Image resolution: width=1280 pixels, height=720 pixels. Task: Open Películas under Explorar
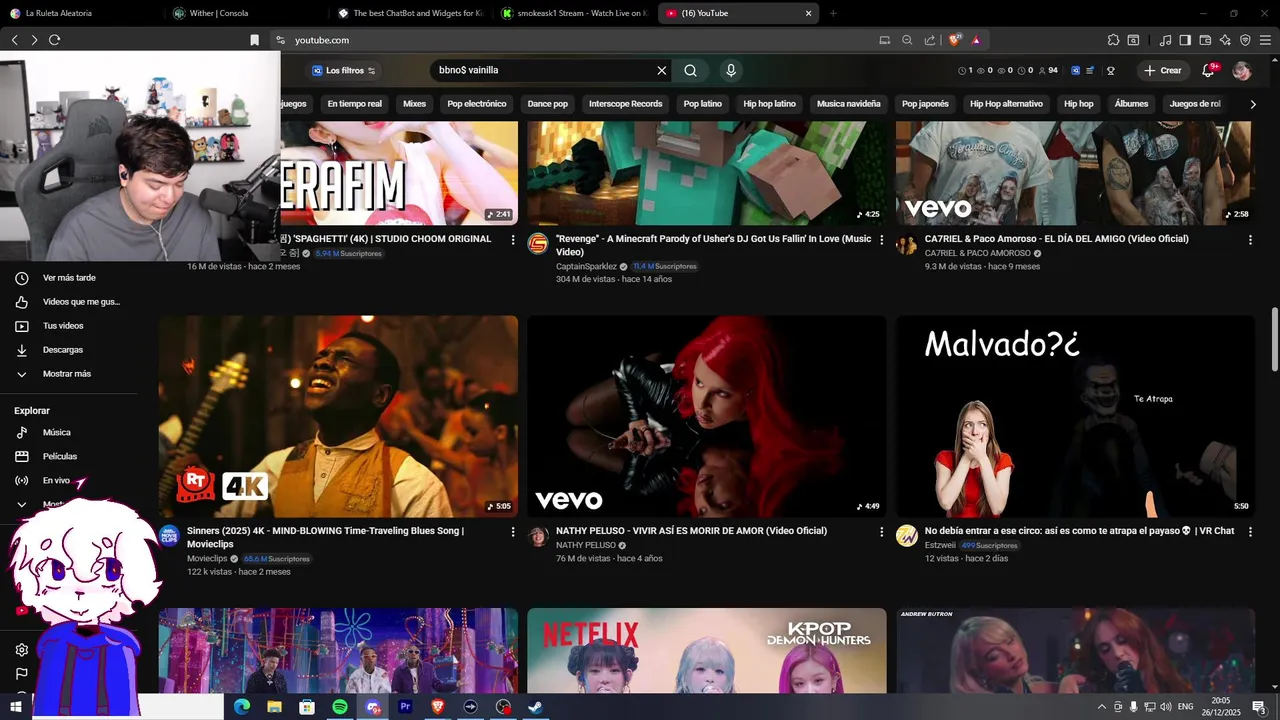(x=60, y=456)
